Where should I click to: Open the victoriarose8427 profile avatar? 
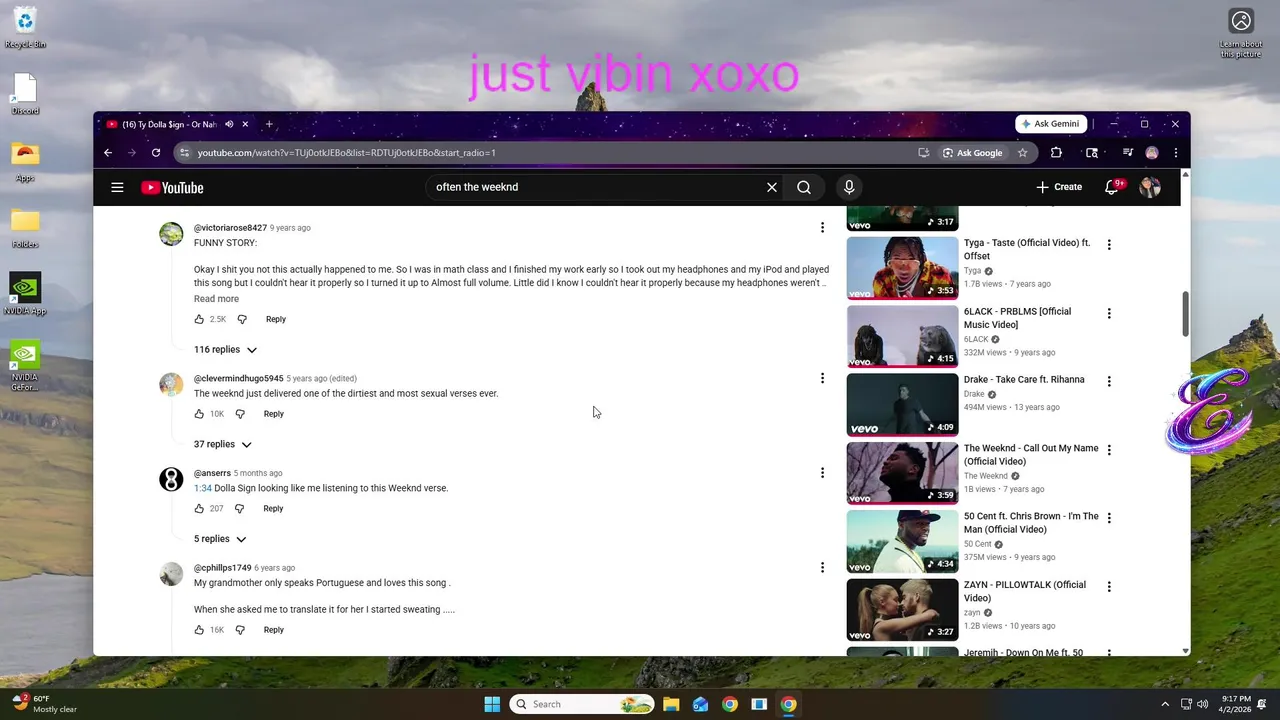point(171,234)
